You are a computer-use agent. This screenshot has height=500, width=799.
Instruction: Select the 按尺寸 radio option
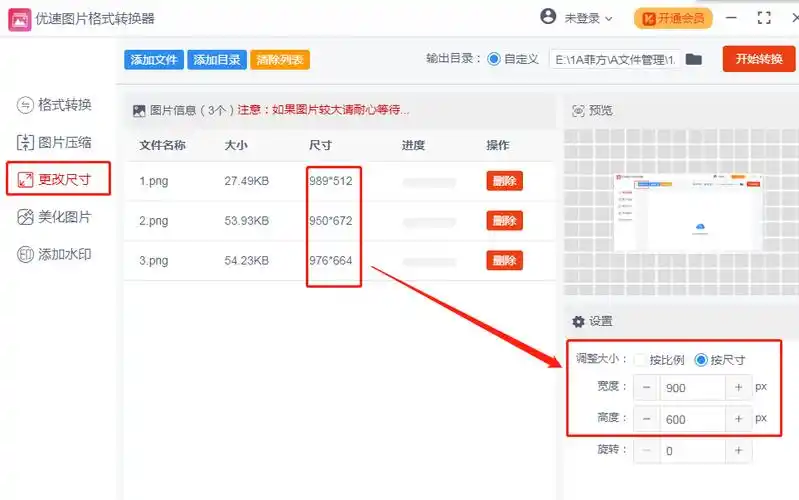[x=701, y=360]
